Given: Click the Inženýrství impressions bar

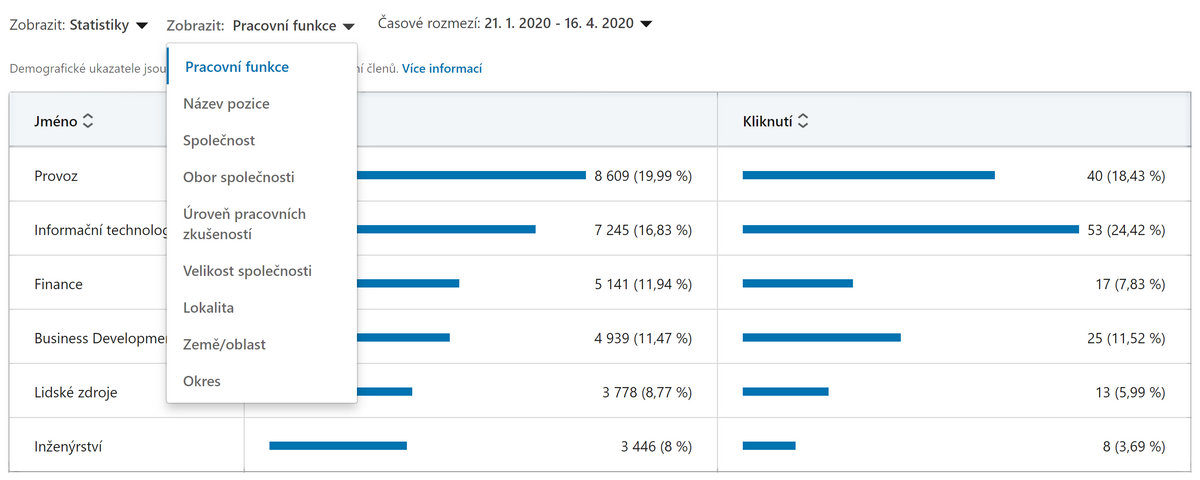Looking at the screenshot, I should [338, 446].
